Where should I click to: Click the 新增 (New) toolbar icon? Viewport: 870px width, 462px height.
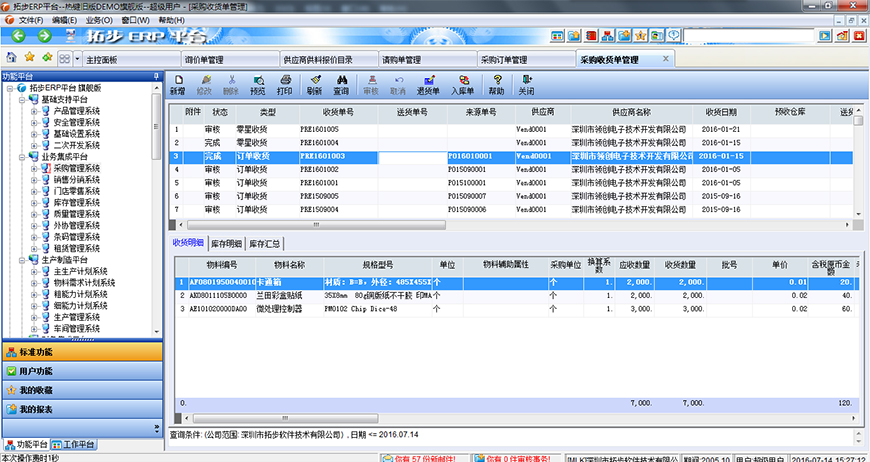177,84
